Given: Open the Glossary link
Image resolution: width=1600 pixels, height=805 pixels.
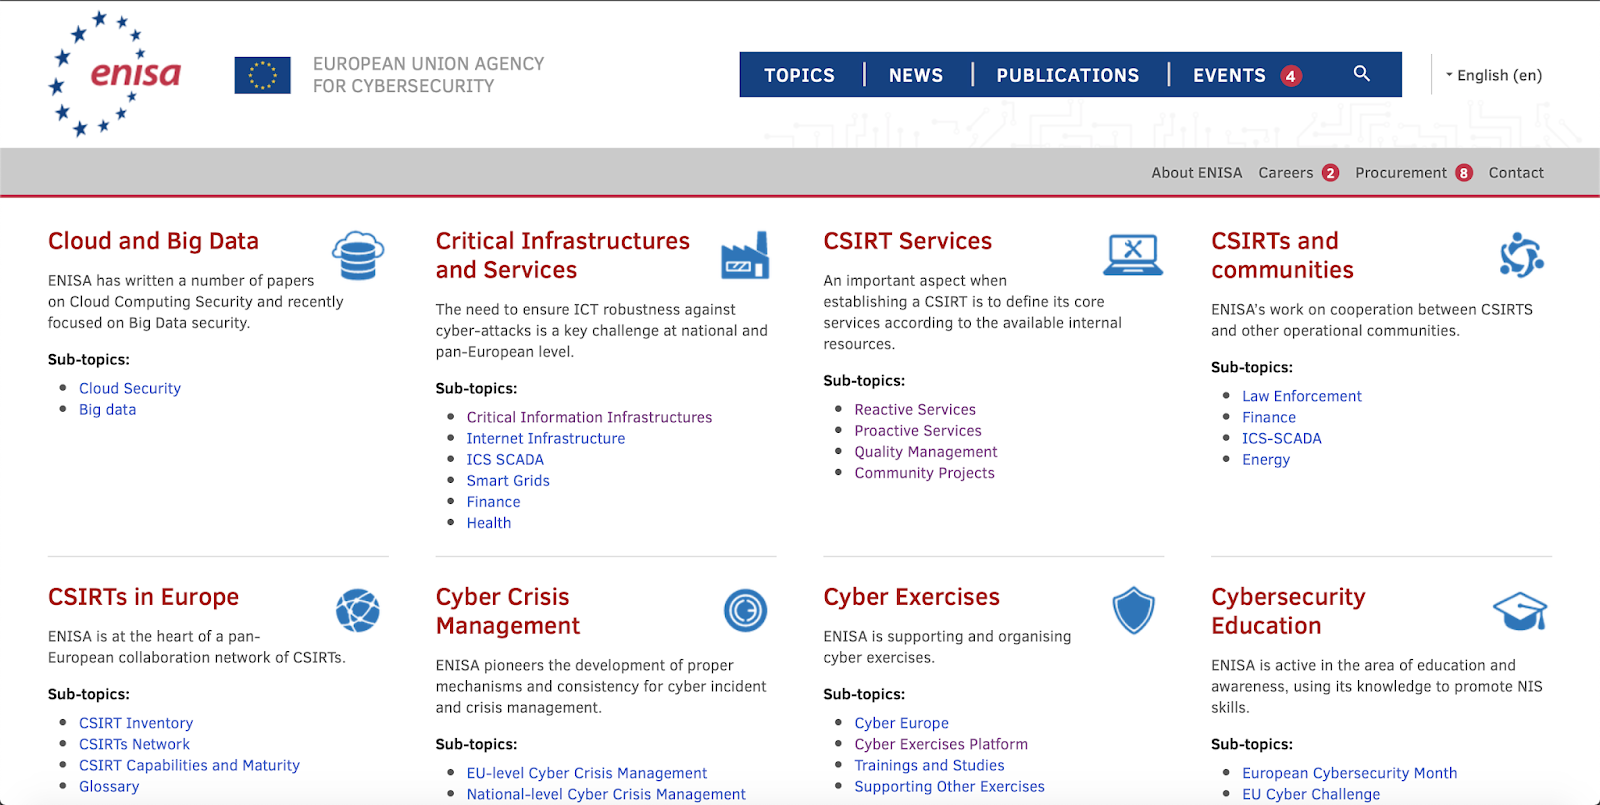Looking at the screenshot, I should click(x=109, y=786).
